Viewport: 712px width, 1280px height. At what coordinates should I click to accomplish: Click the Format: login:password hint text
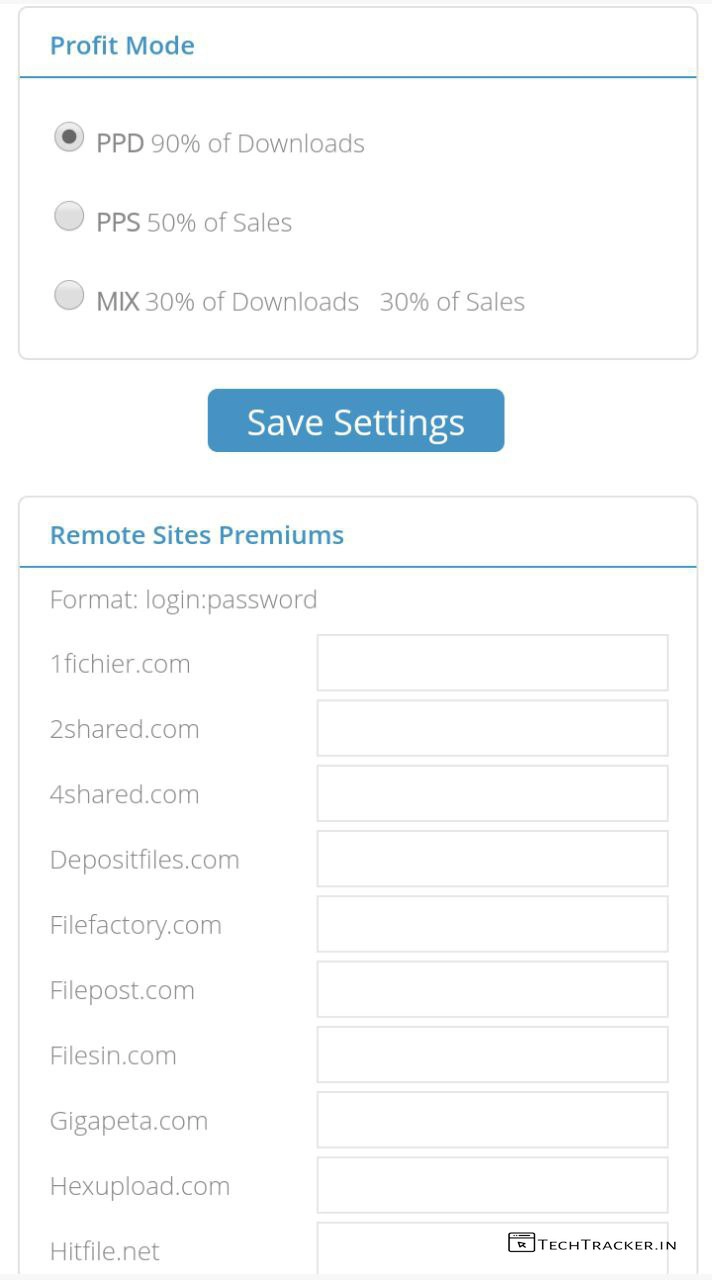coord(183,600)
